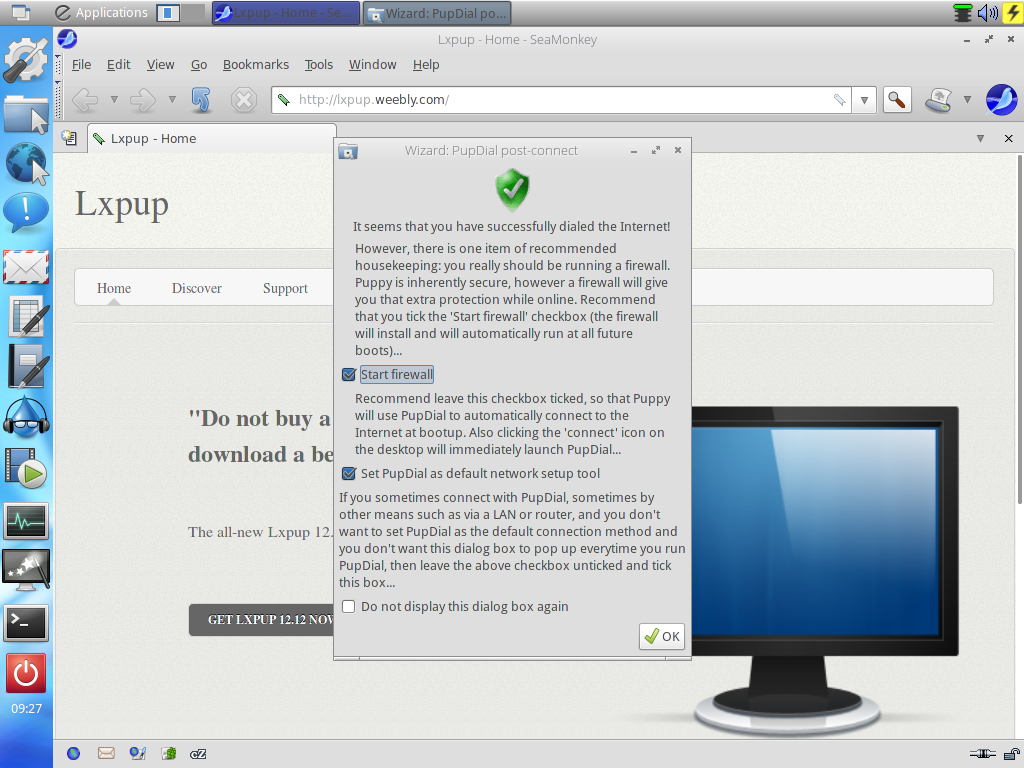Image resolution: width=1024 pixels, height=768 pixels.
Task: Open the Go menu
Action: 199,65
